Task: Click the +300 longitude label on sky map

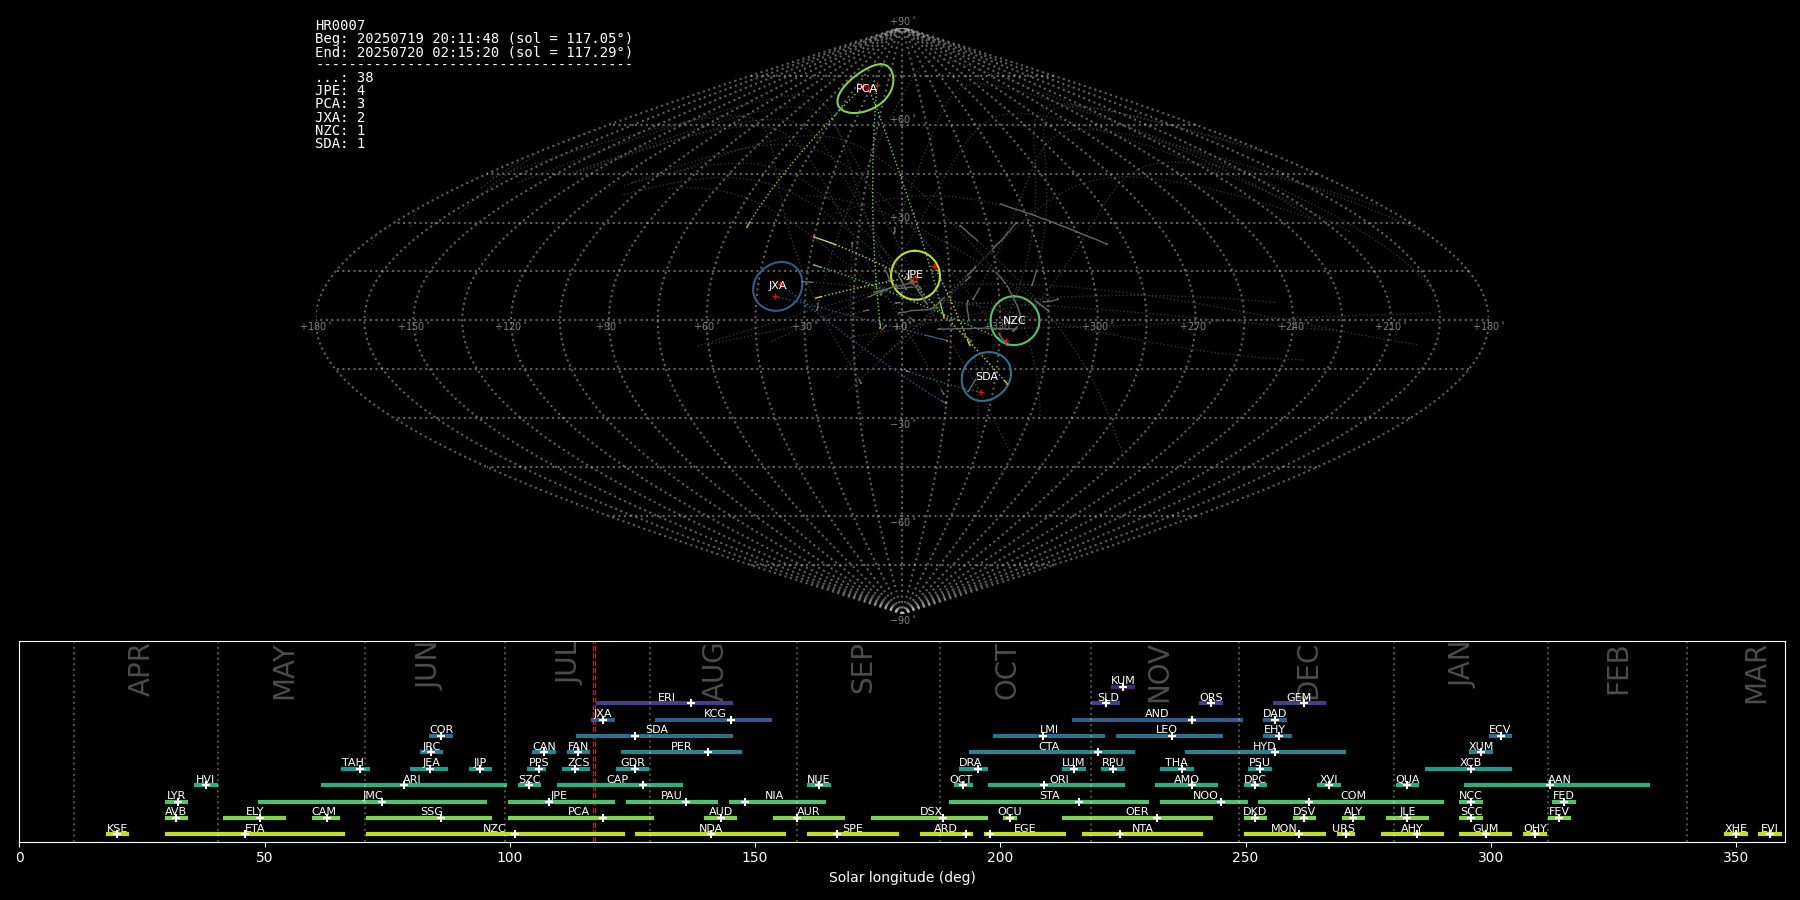Action: click(1095, 326)
